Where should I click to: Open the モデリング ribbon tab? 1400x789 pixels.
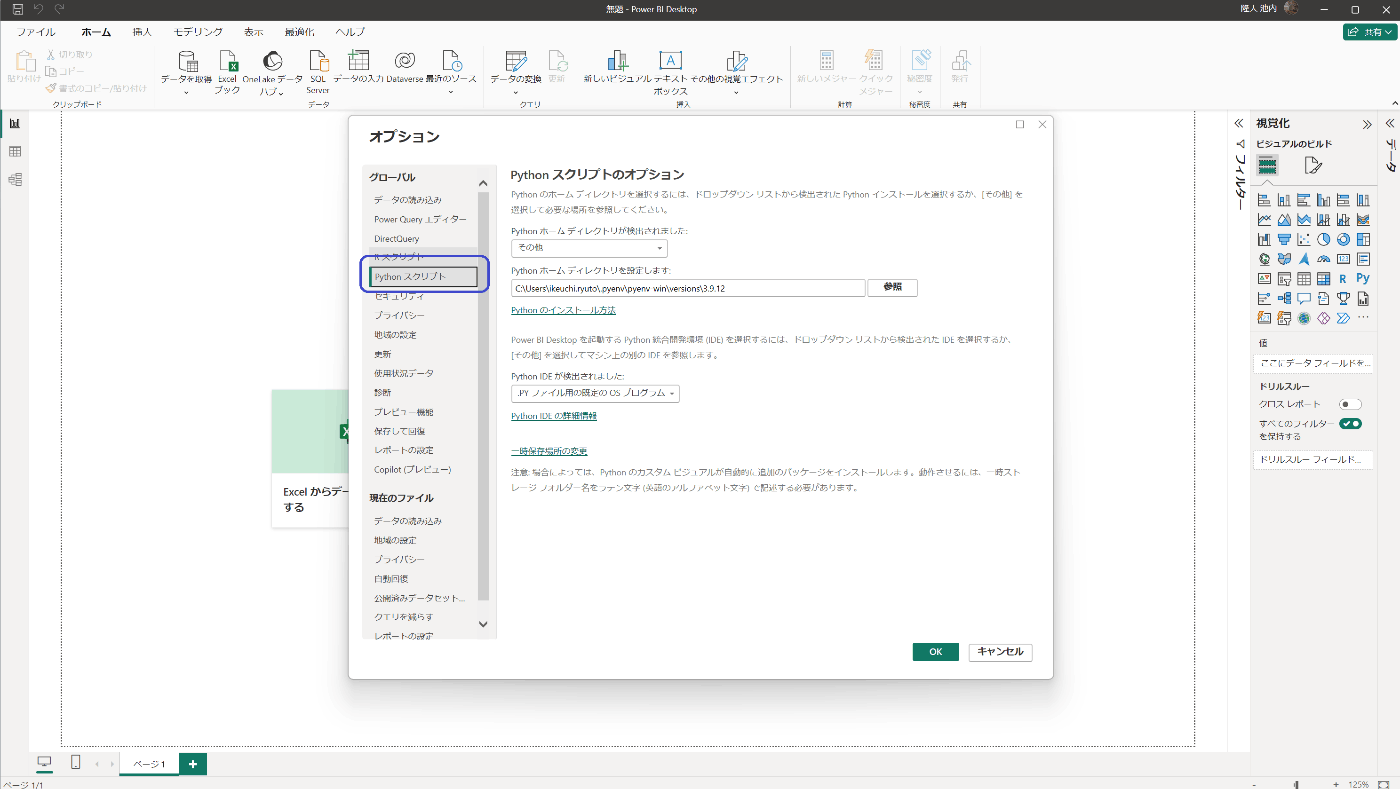[198, 32]
